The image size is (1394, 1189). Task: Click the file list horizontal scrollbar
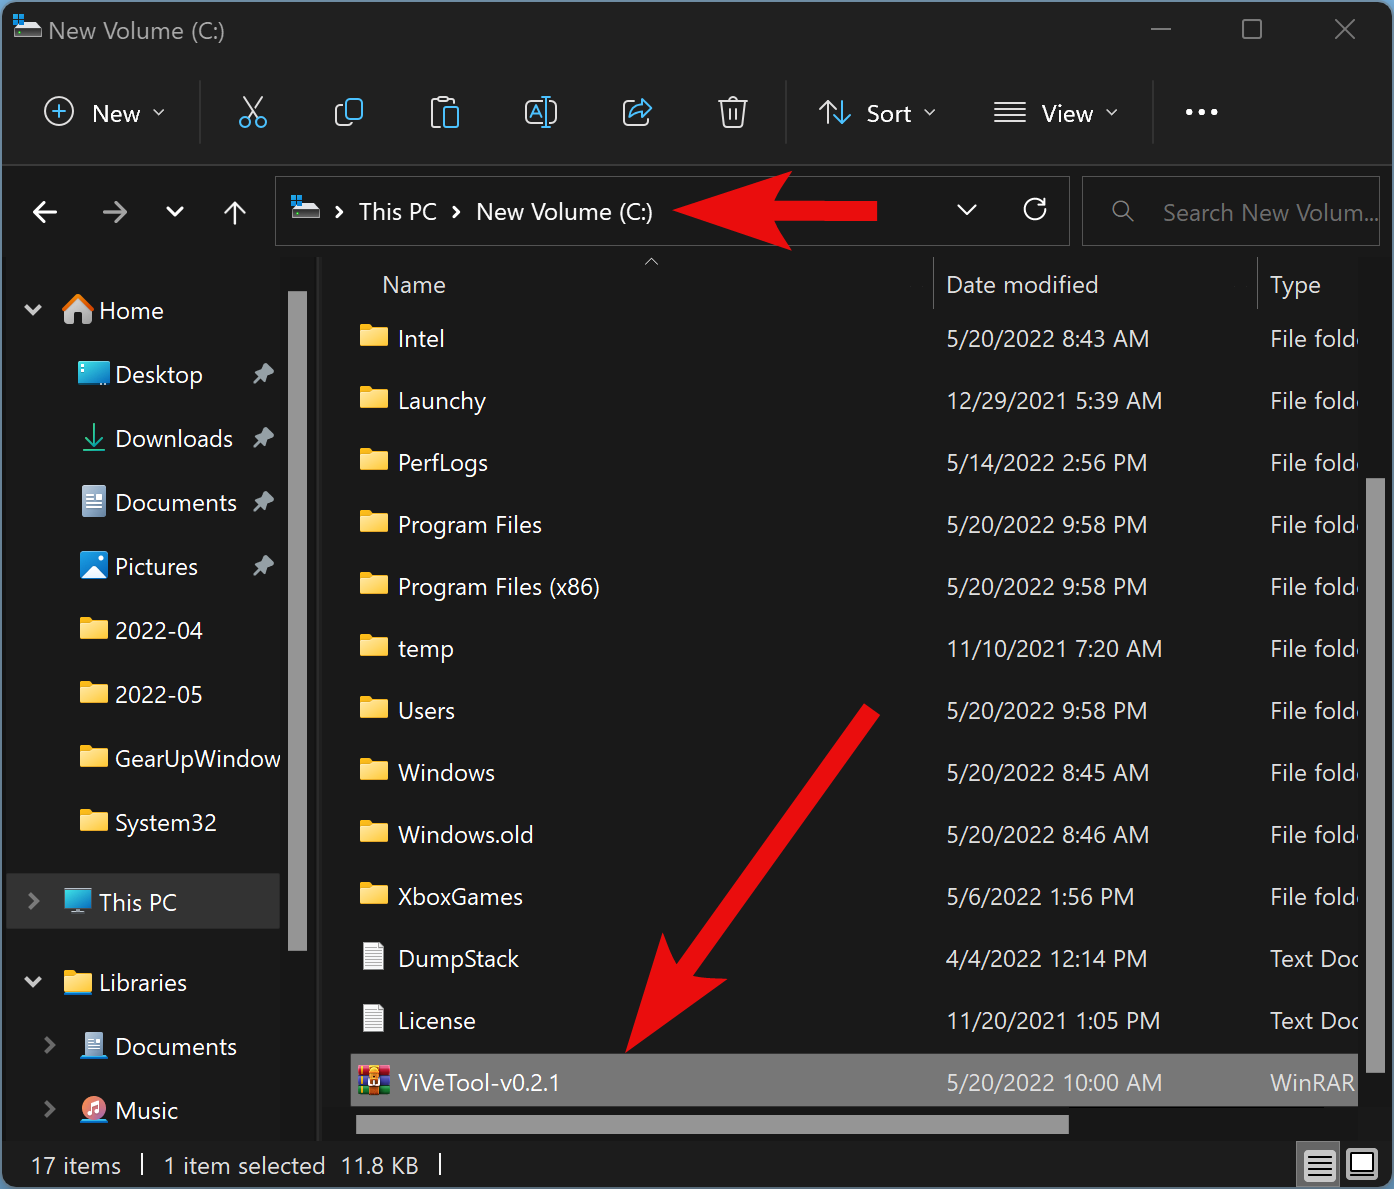point(712,1124)
